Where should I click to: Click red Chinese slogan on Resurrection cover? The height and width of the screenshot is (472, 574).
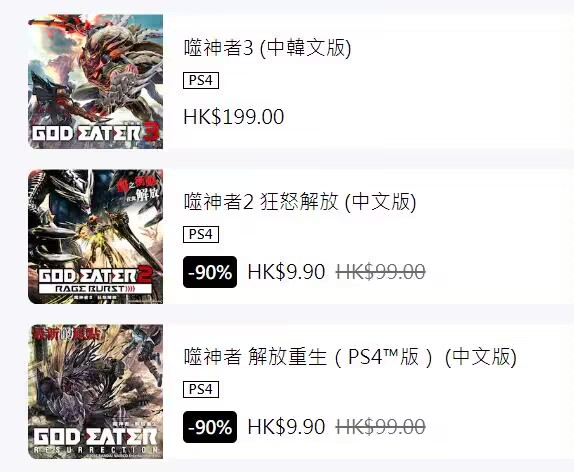66,334
